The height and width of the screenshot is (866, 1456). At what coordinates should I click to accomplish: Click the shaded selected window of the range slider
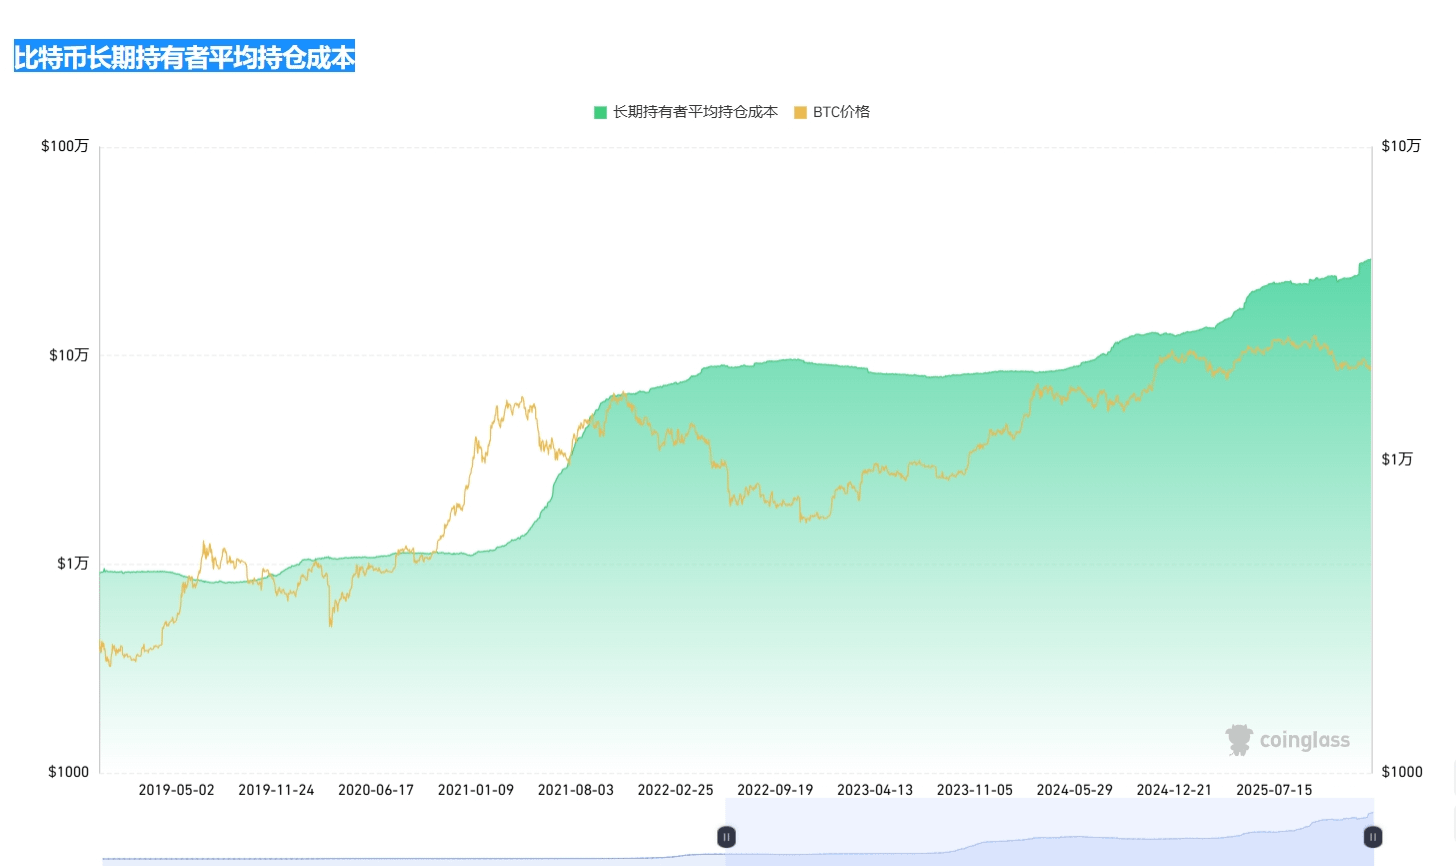pos(1050,832)
